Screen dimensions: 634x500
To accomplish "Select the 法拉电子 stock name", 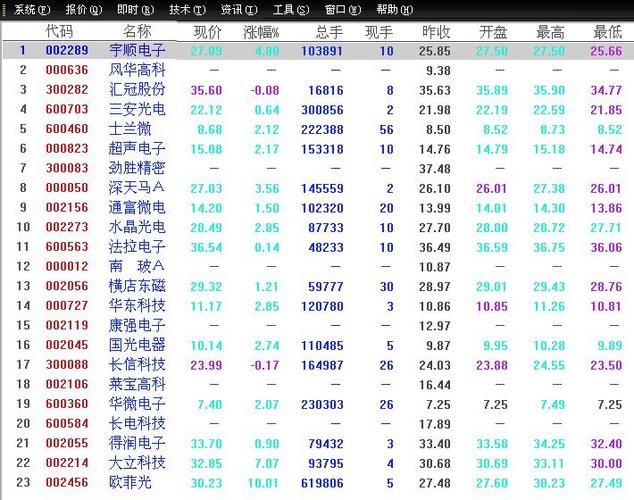I will click(x=137, y=247).
